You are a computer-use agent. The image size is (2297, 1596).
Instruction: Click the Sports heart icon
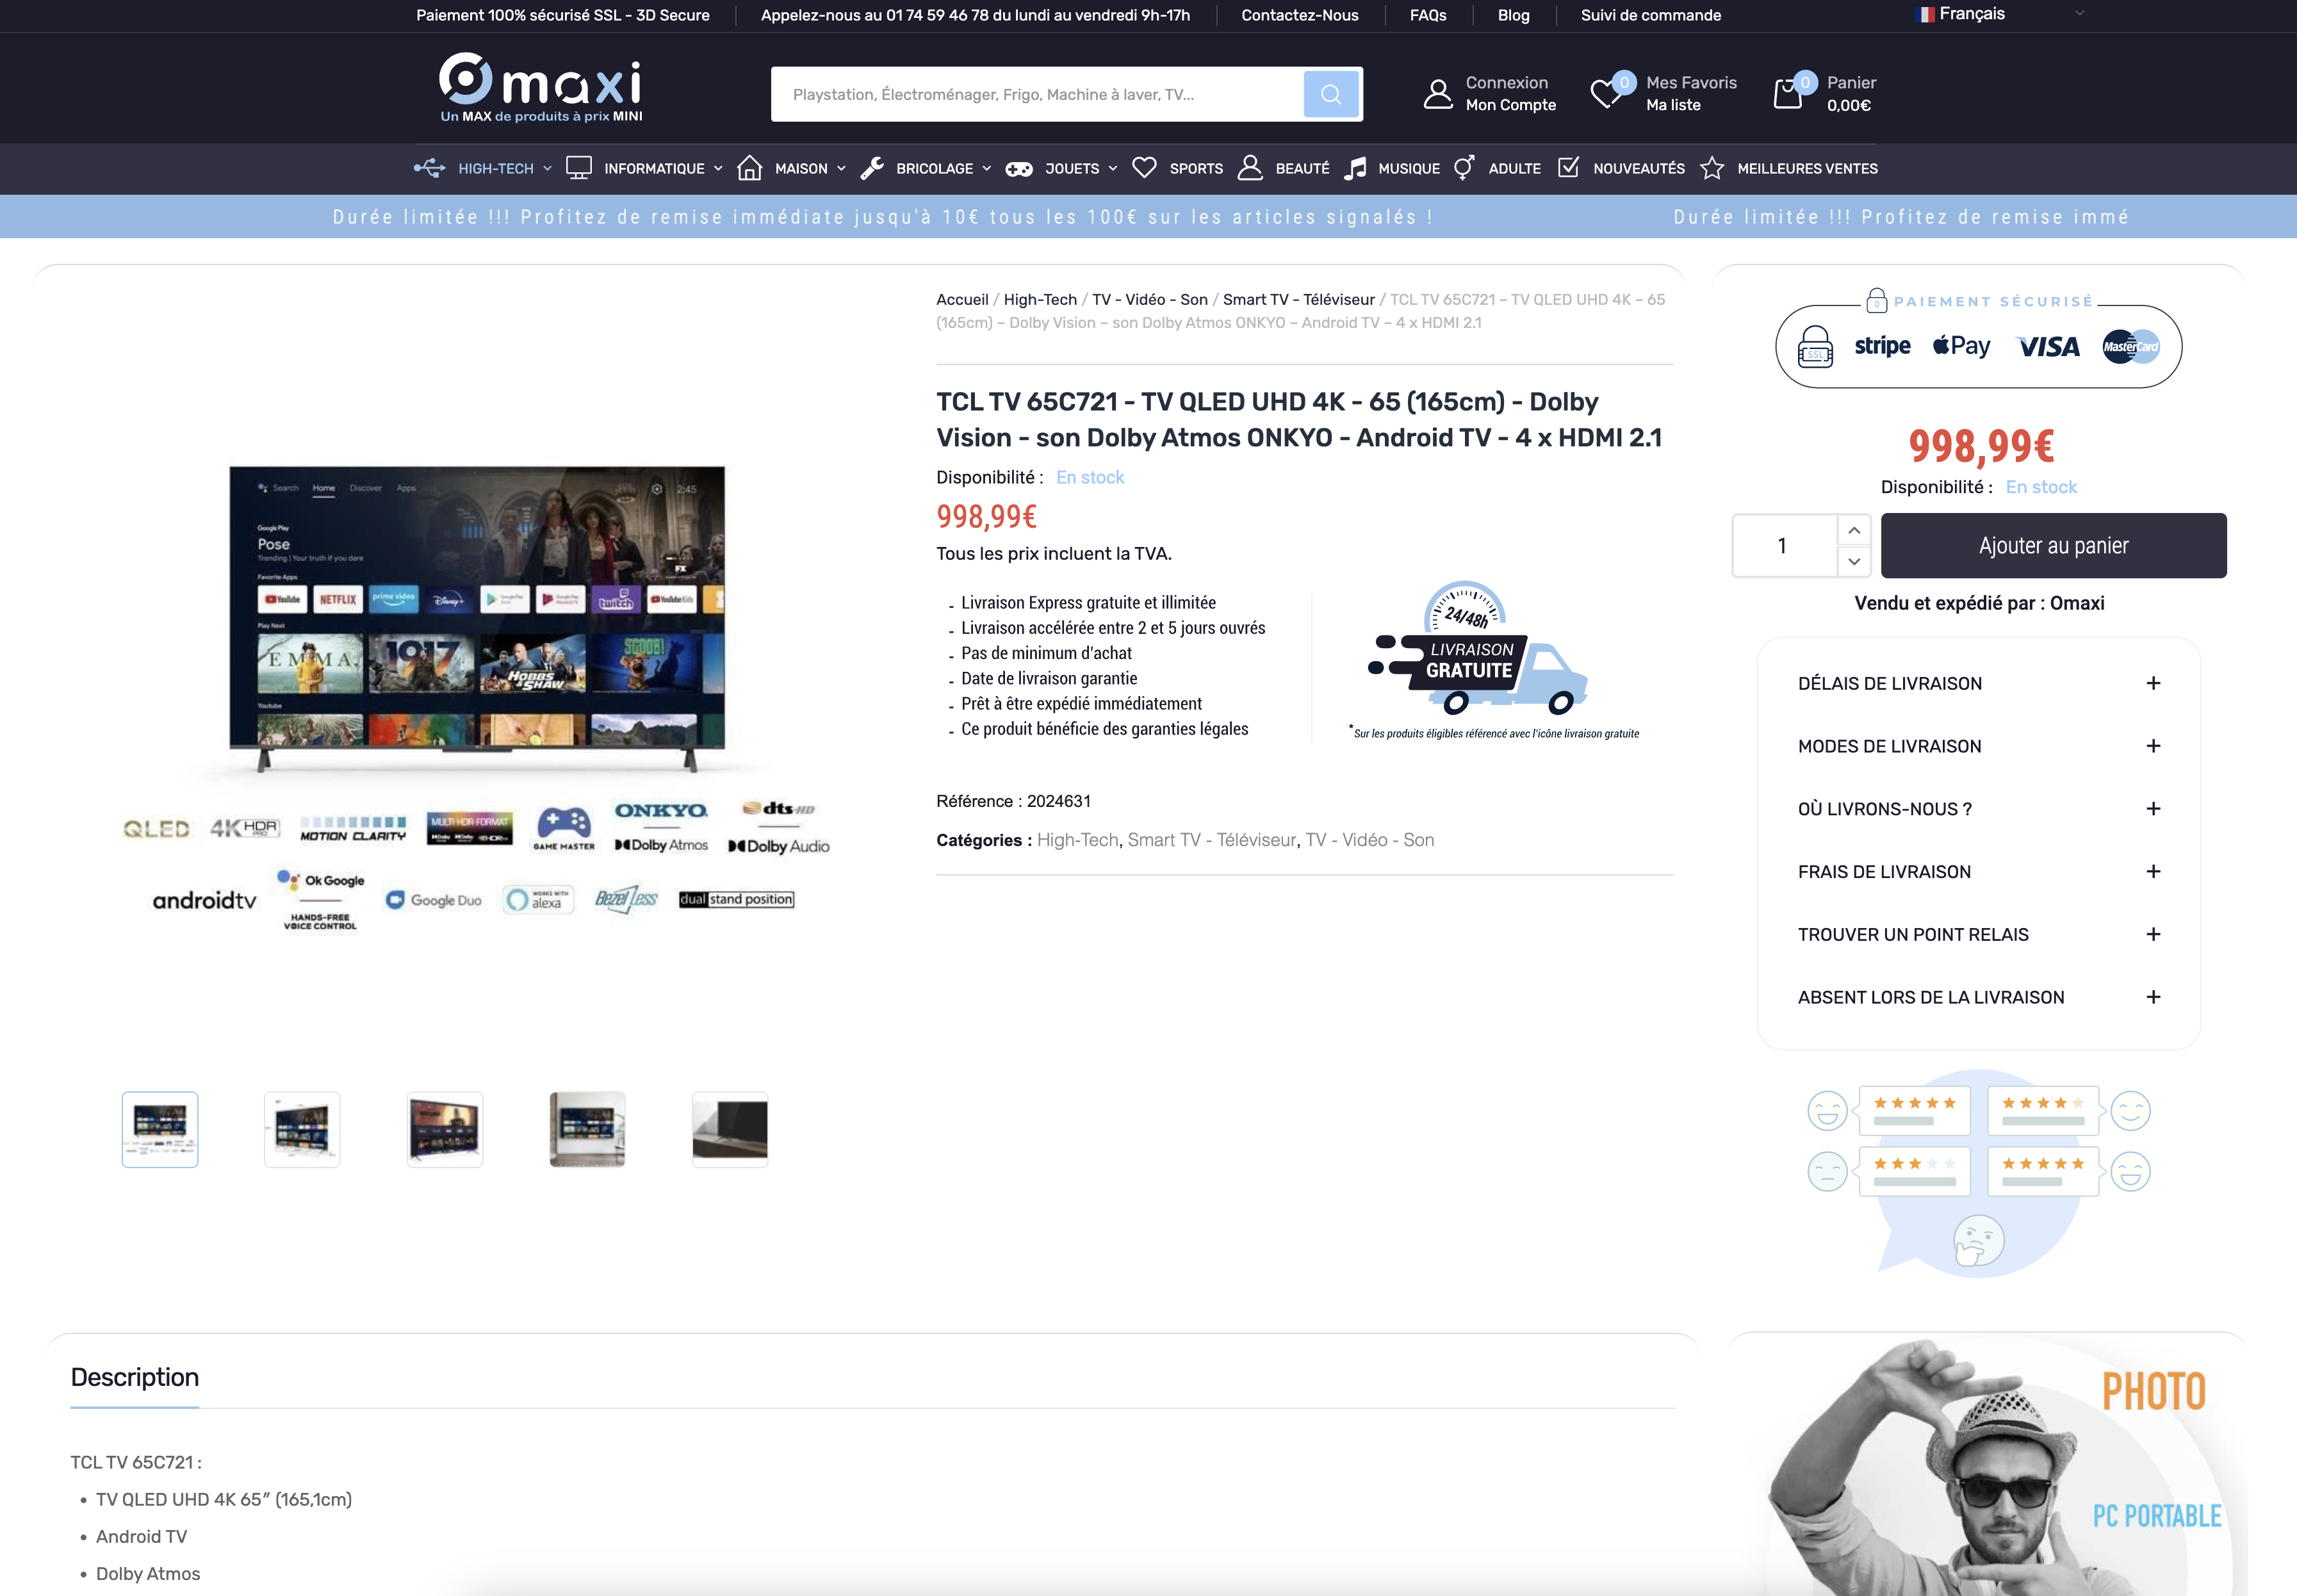coord(1144,168)
